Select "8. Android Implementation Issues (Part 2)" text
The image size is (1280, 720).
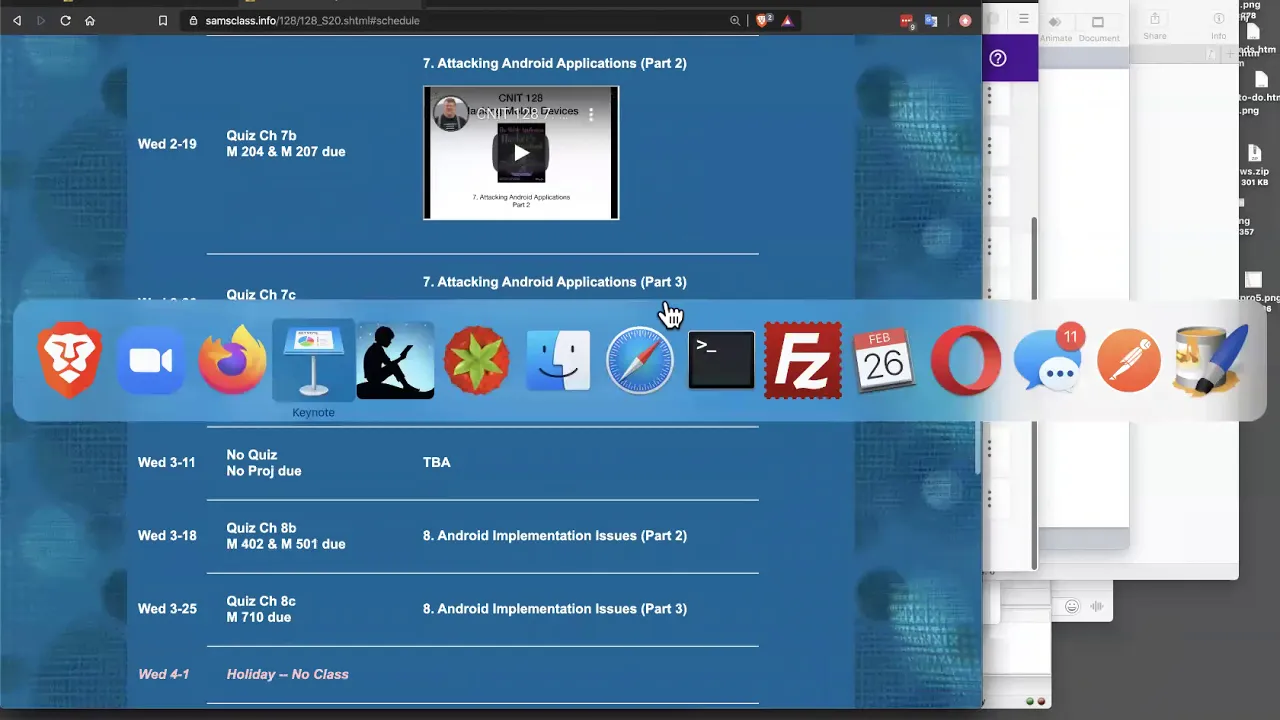[555, 536]
